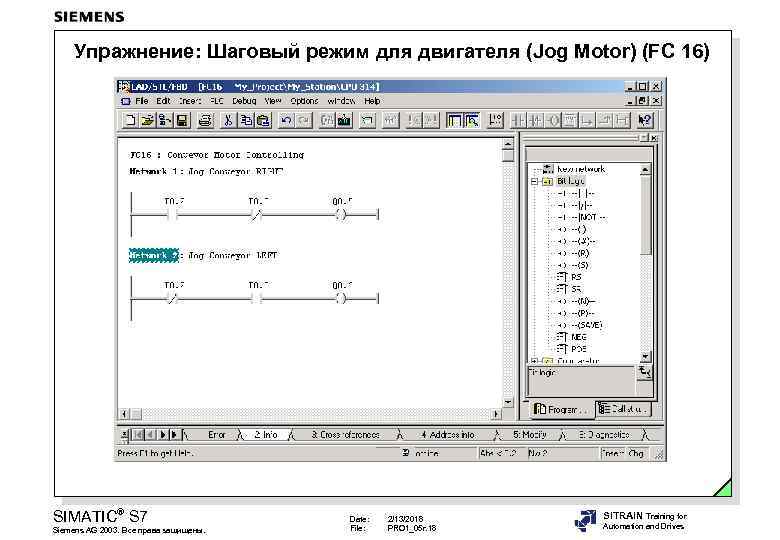
Task: Click the Paste clipboard icon
Action: coord(263,120)
